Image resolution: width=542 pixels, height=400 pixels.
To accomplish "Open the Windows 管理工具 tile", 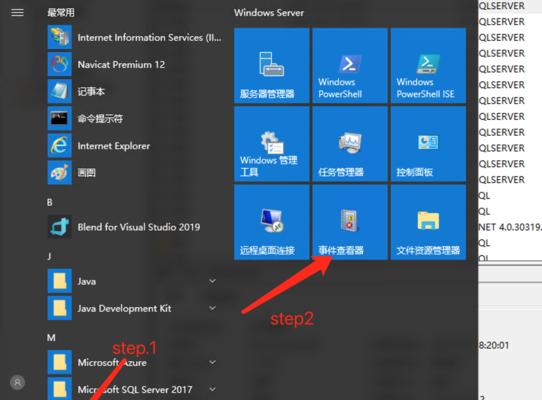I will 271,144.
